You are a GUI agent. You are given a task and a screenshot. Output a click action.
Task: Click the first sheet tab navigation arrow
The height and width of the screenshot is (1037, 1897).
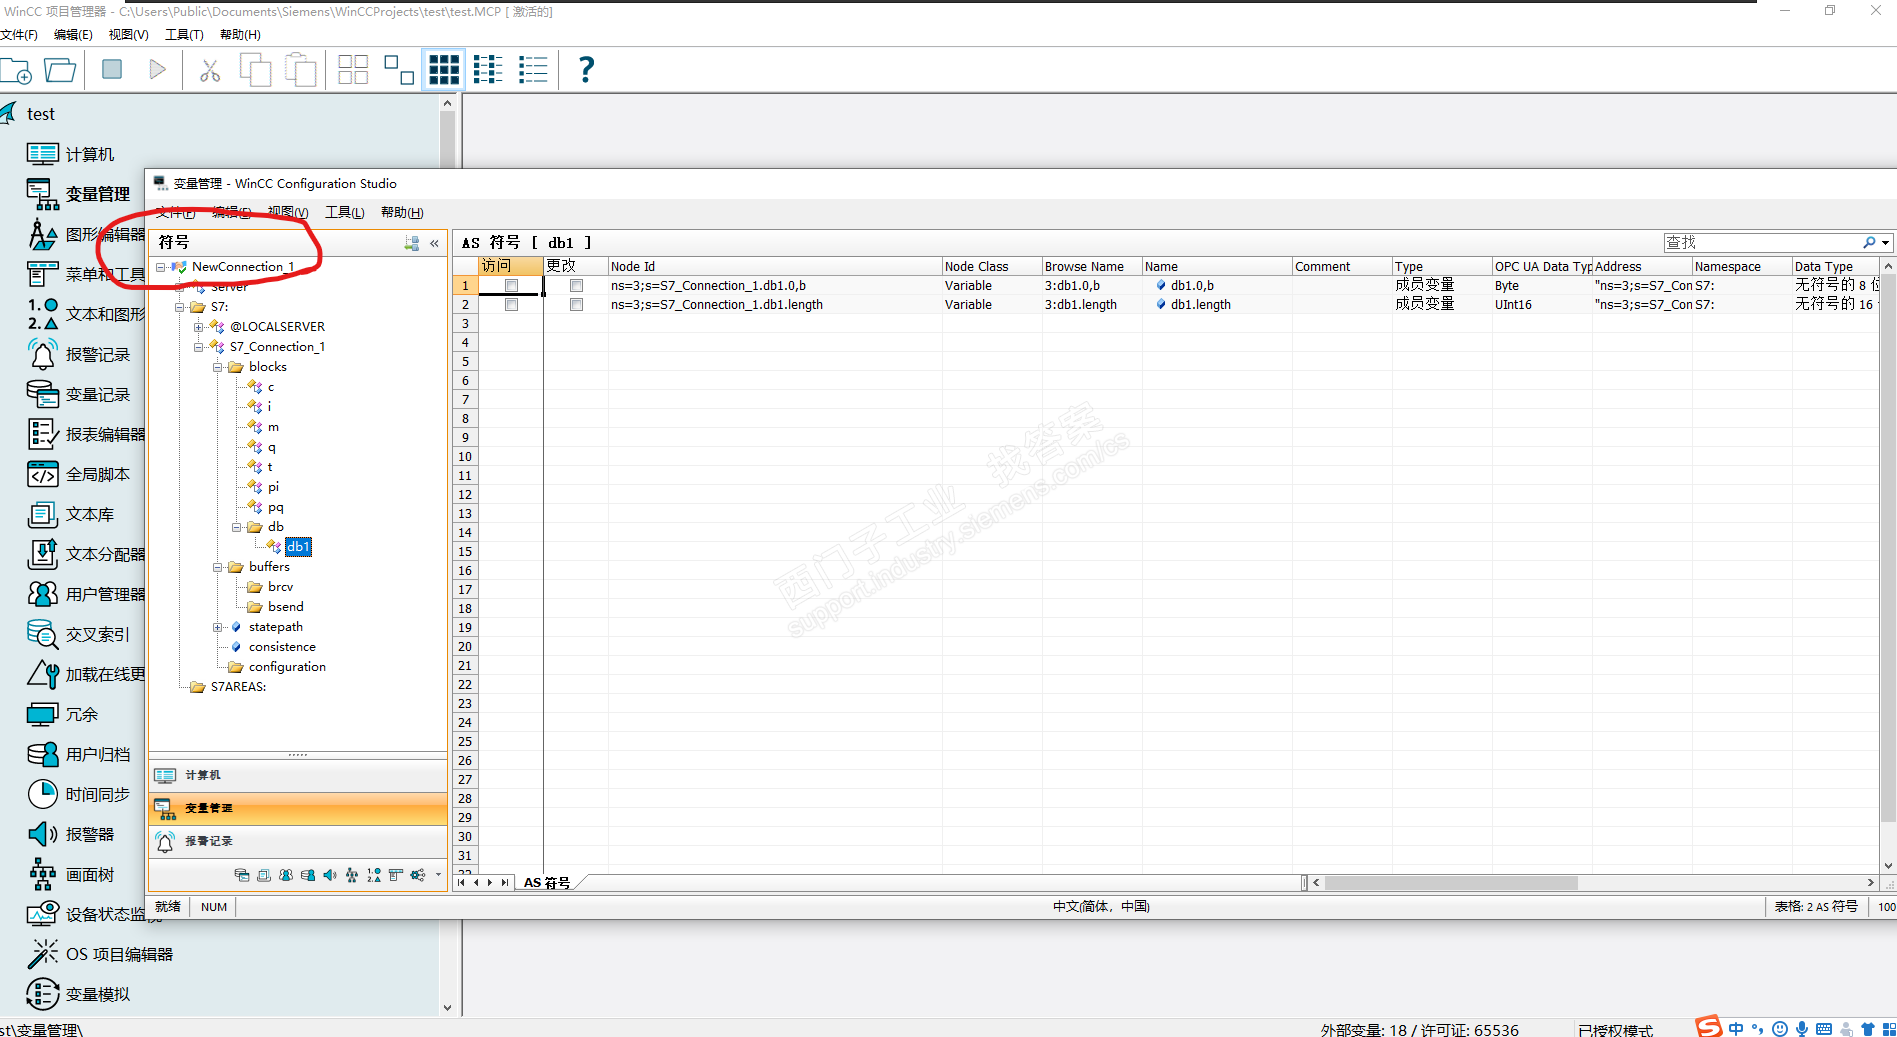(461, 882)
